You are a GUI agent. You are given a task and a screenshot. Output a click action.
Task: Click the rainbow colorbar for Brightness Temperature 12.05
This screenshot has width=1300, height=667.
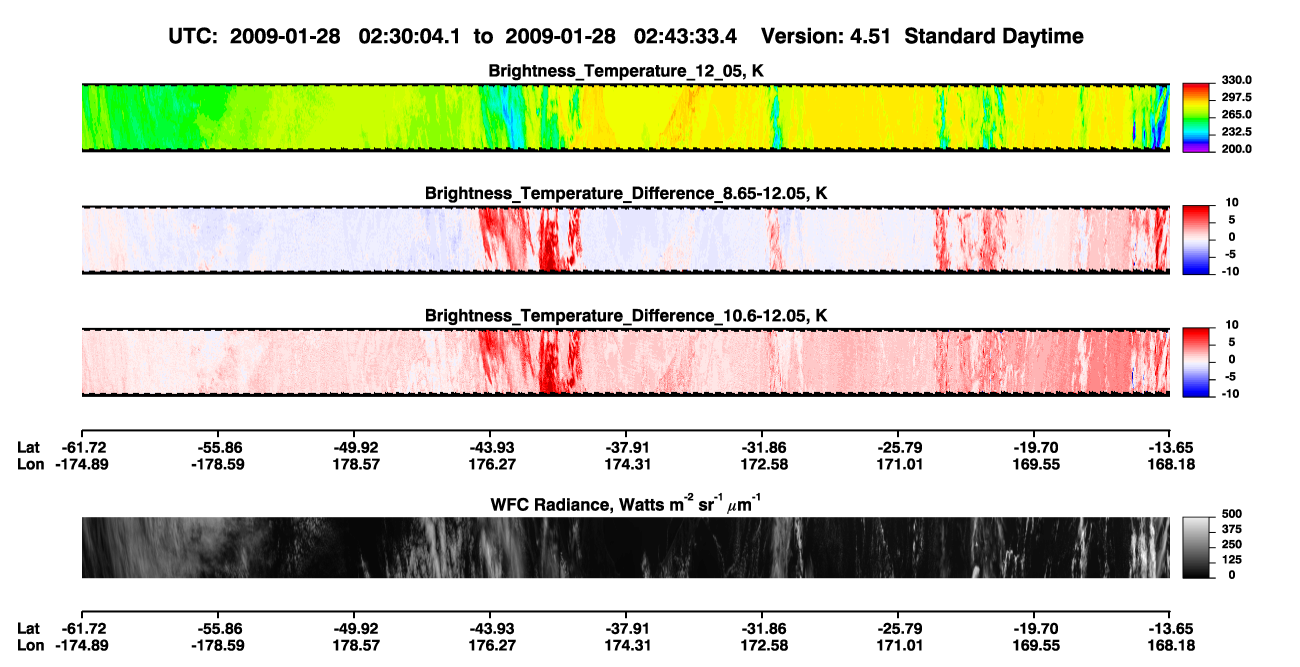click(x=1196, y=117)
